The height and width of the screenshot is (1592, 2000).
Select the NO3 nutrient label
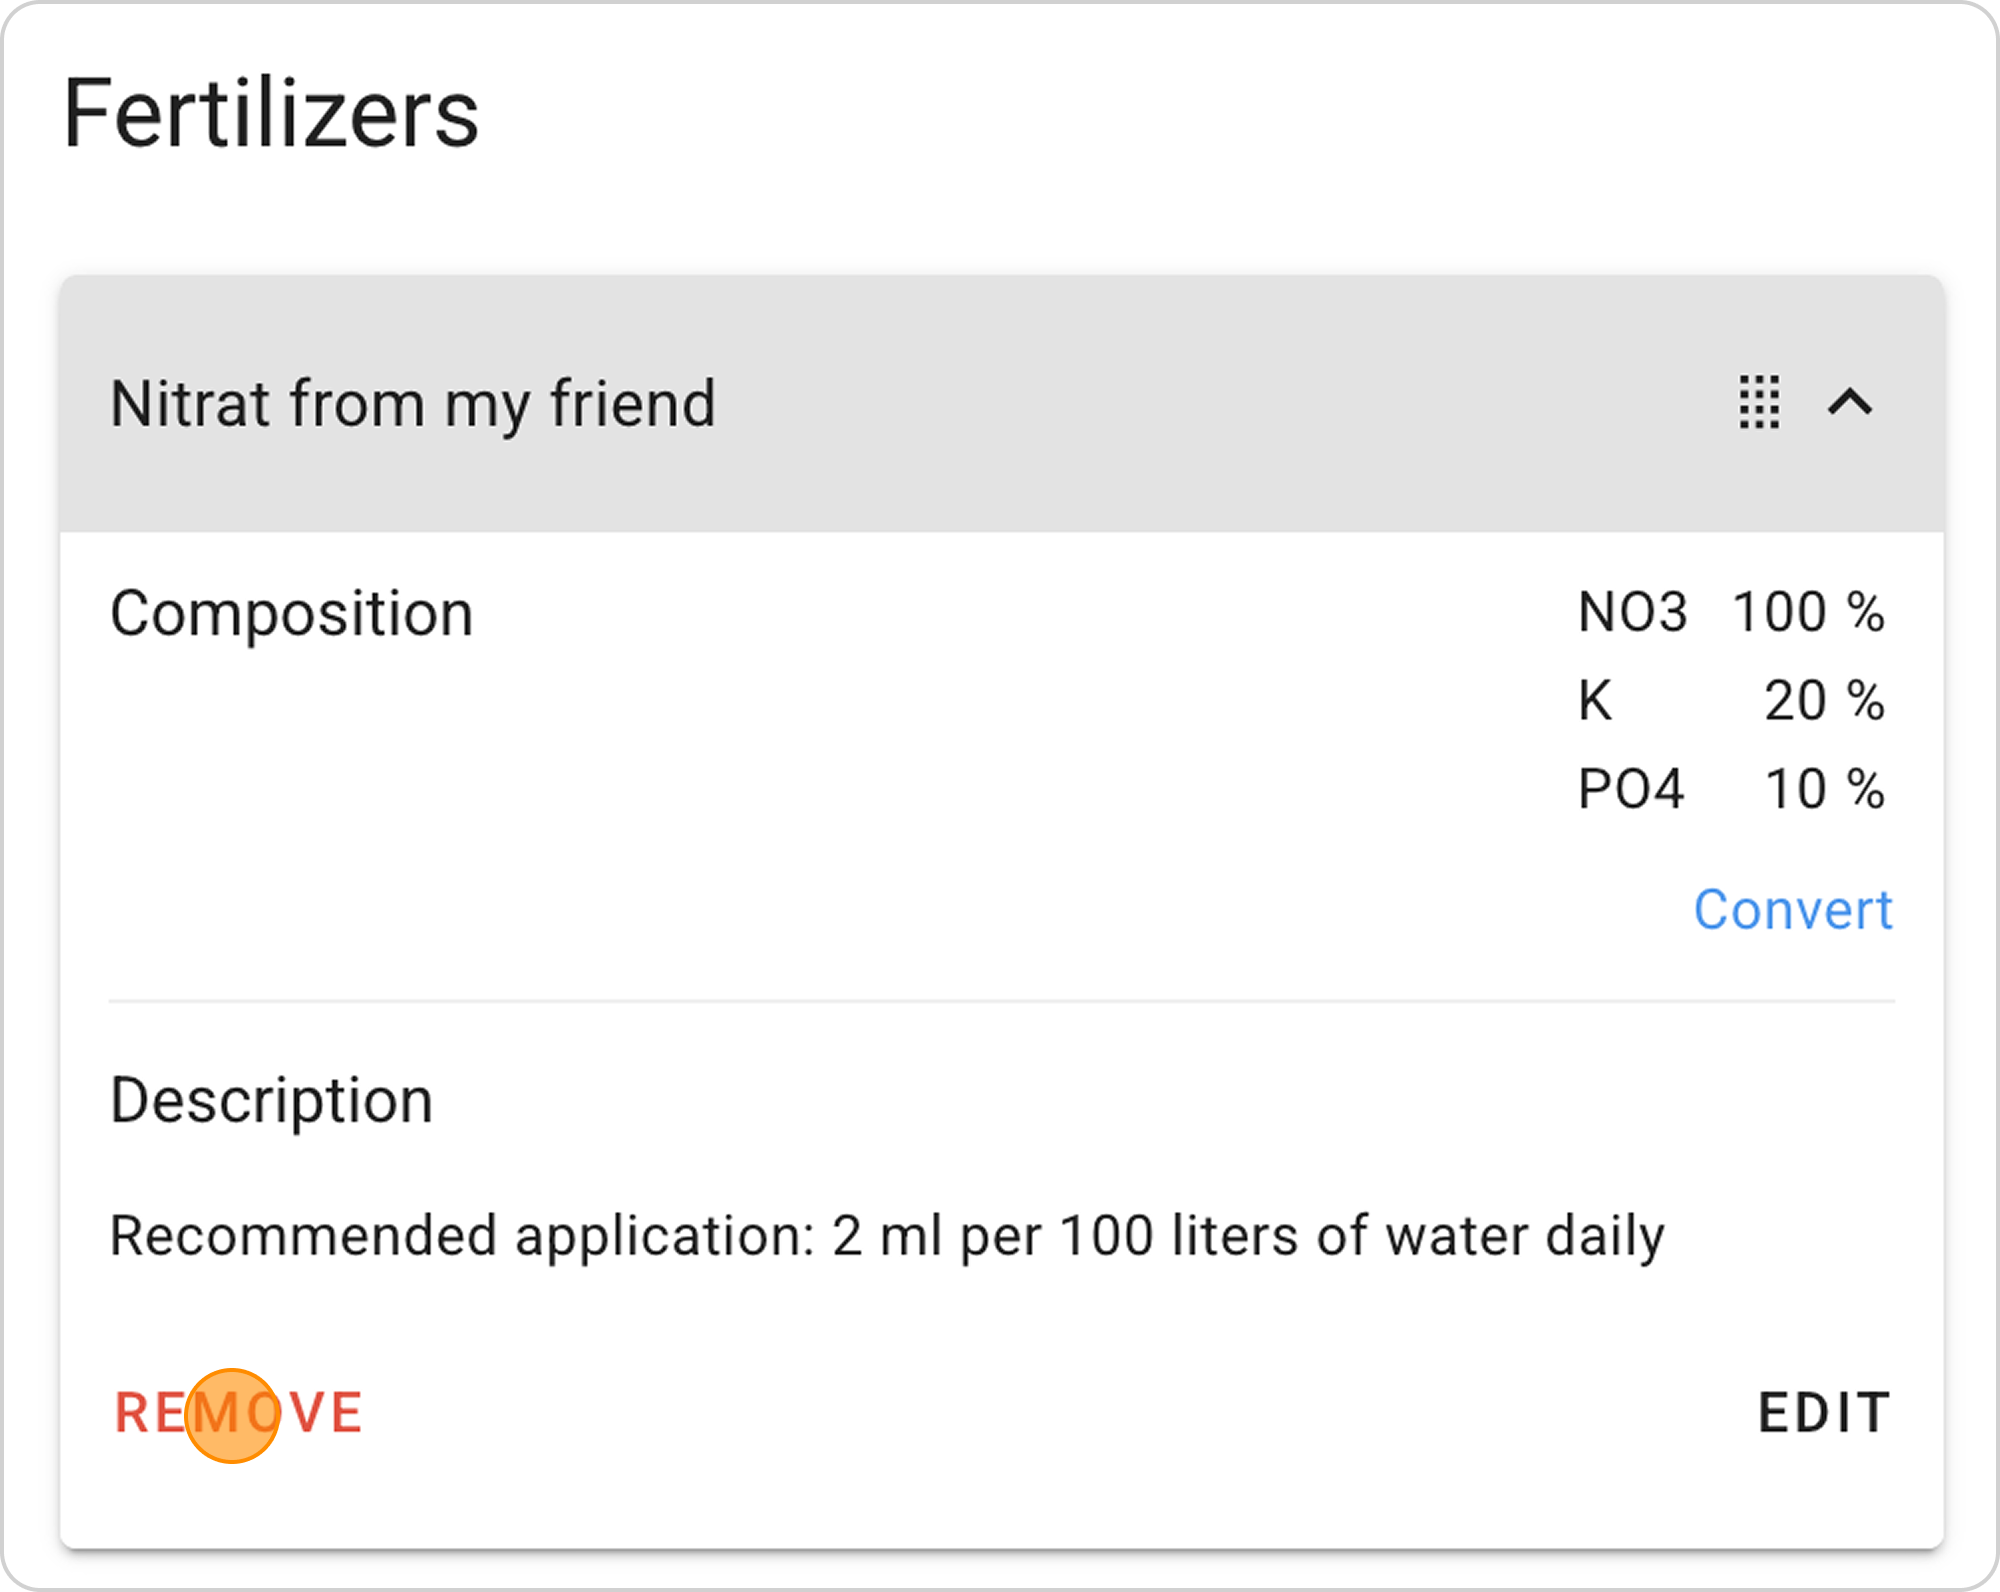pyautogui.click(x=1632, y=612)
